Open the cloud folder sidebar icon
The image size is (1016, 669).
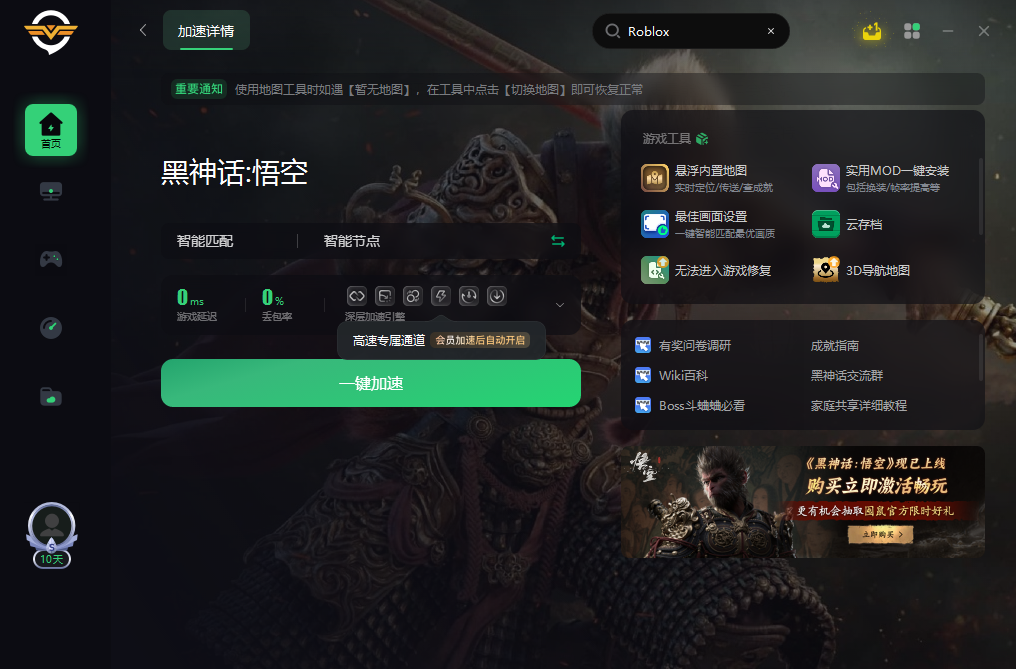coord(51,396)
